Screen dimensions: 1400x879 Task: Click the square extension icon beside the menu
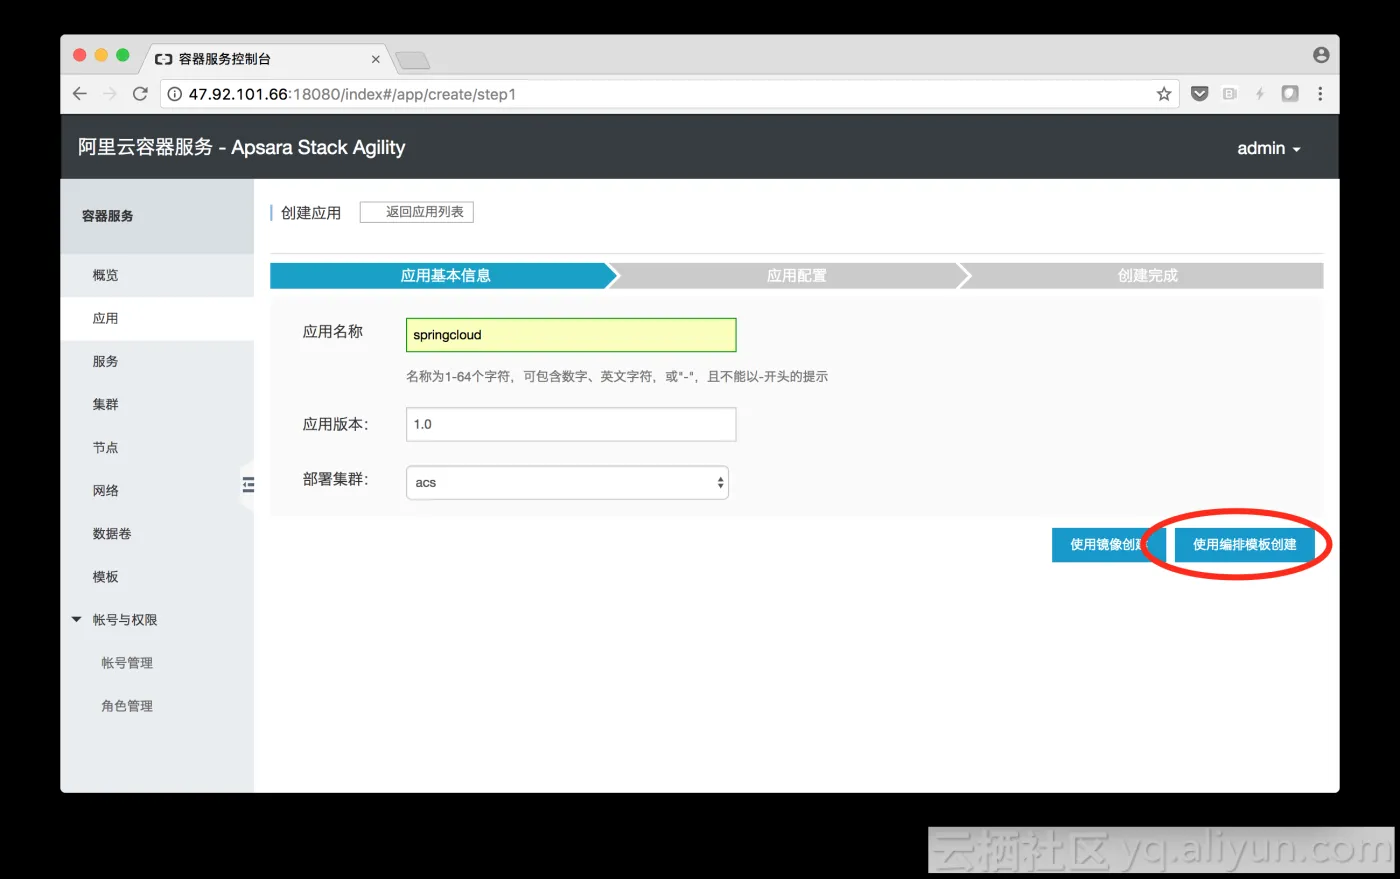[1290, 94]
